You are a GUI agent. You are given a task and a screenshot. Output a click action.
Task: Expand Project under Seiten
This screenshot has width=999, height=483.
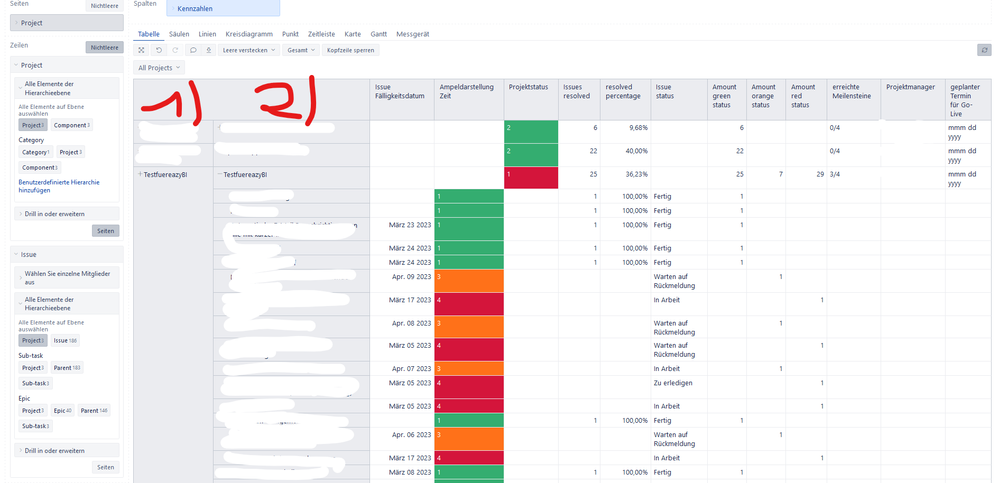[x=67, y=22]
